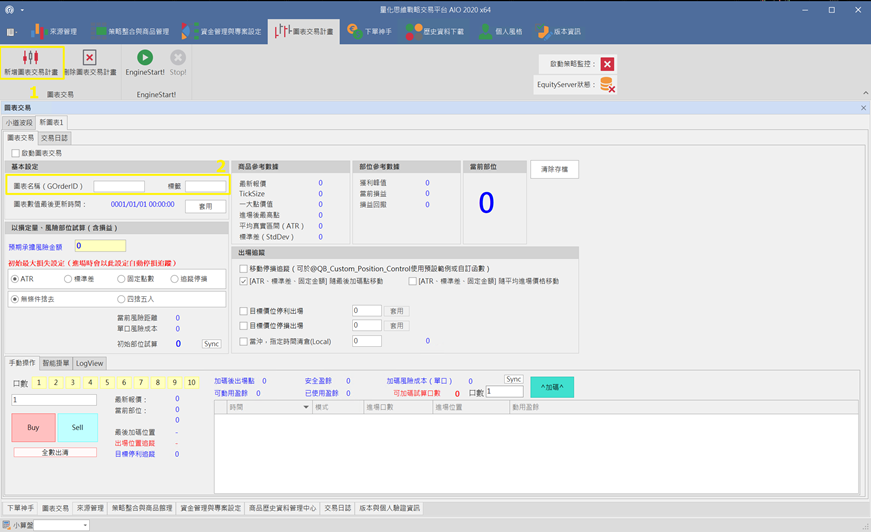Click the red Buy button

coord(33,427)
